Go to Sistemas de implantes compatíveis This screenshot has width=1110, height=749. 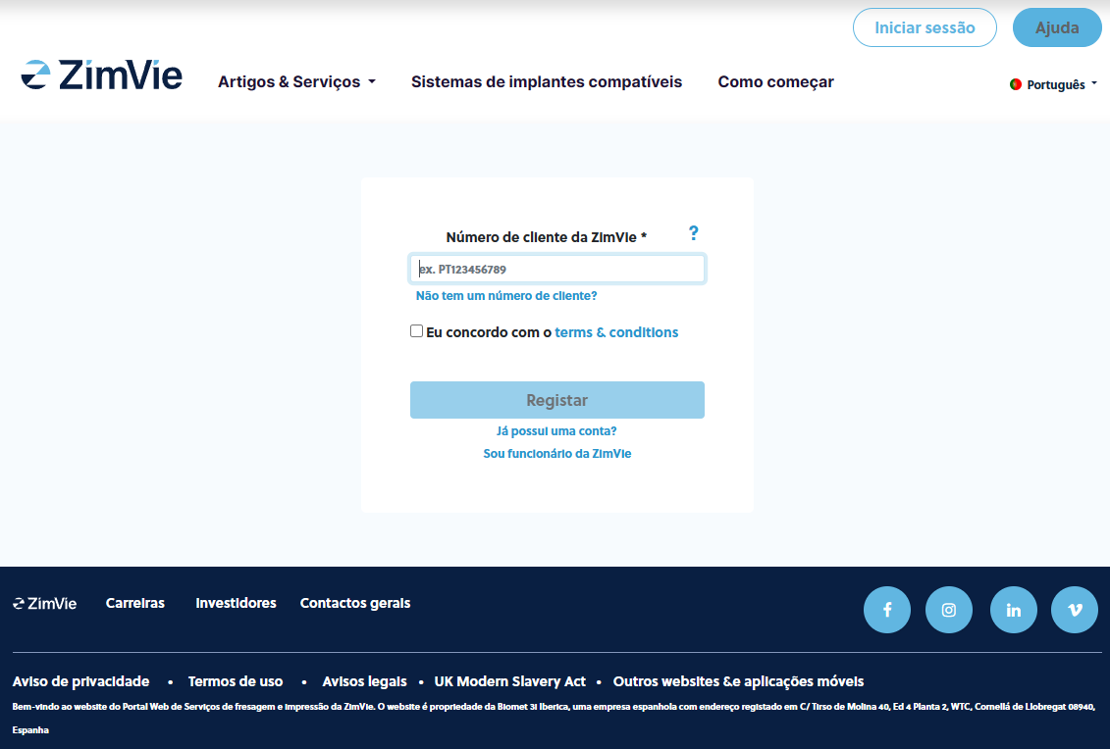546,82
